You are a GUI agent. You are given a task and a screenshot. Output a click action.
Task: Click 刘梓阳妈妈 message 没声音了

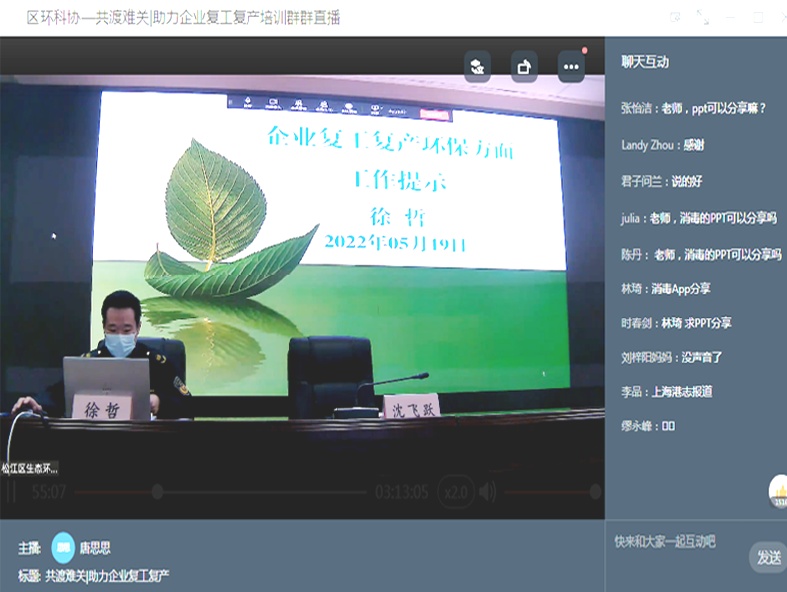(672, 358)
